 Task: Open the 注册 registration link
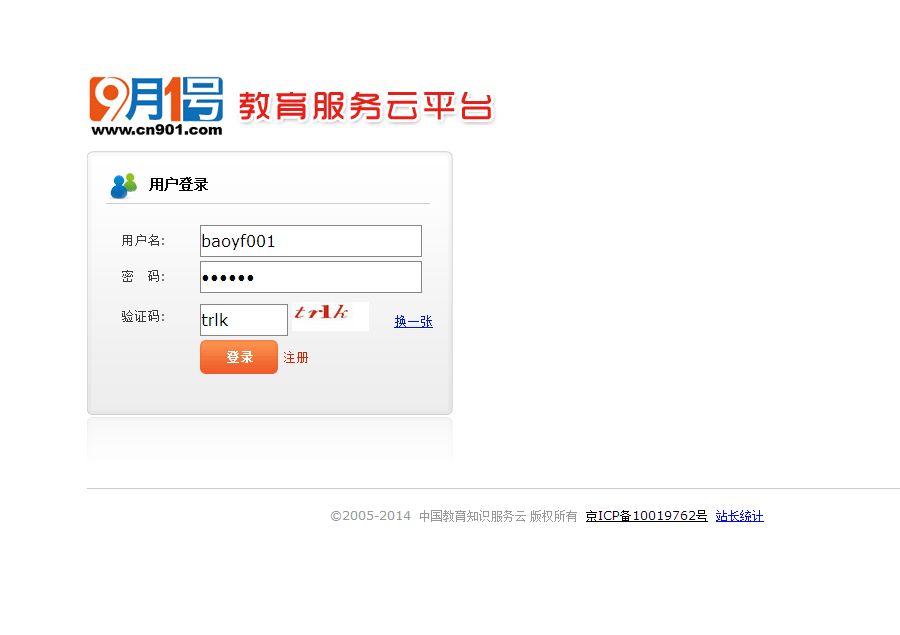coord(296,358)
